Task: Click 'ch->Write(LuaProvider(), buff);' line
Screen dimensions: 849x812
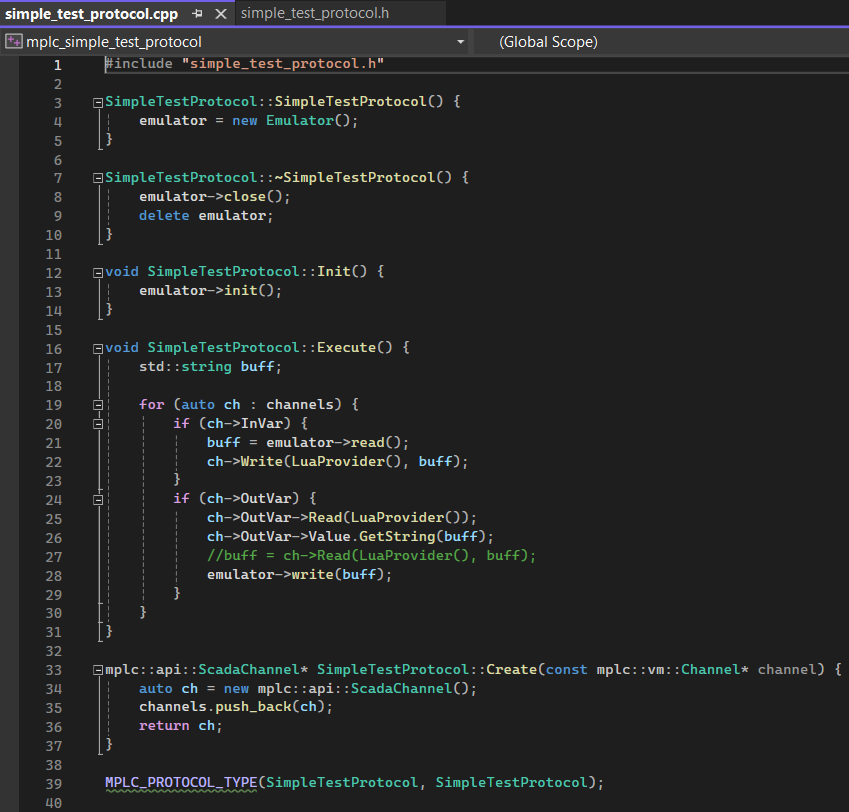Action: coord(337,462)
